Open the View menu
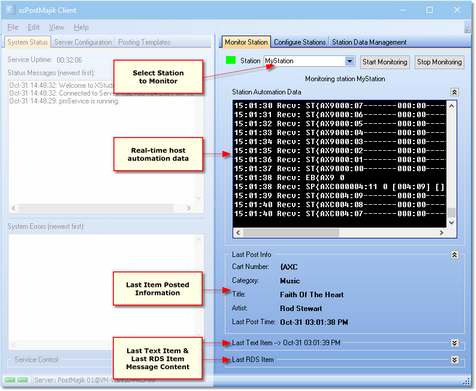This screenshot has width=476, height=391. pyautogui.click(x=56, y=27)
